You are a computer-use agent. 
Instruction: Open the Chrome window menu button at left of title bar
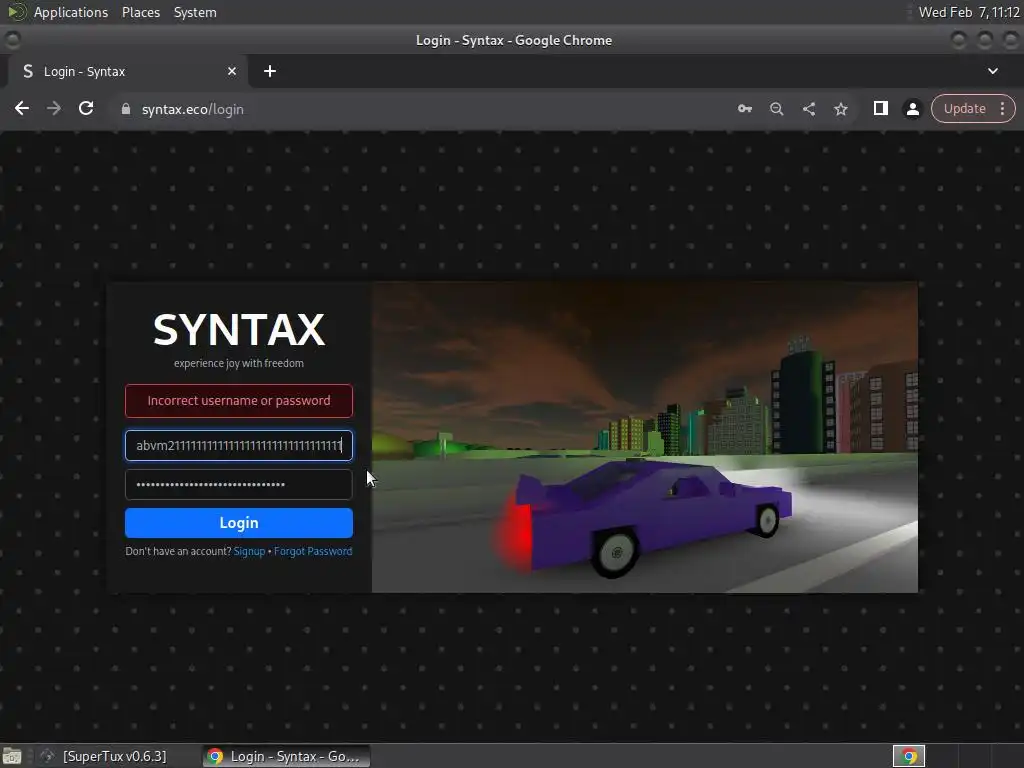coord(12,40)
